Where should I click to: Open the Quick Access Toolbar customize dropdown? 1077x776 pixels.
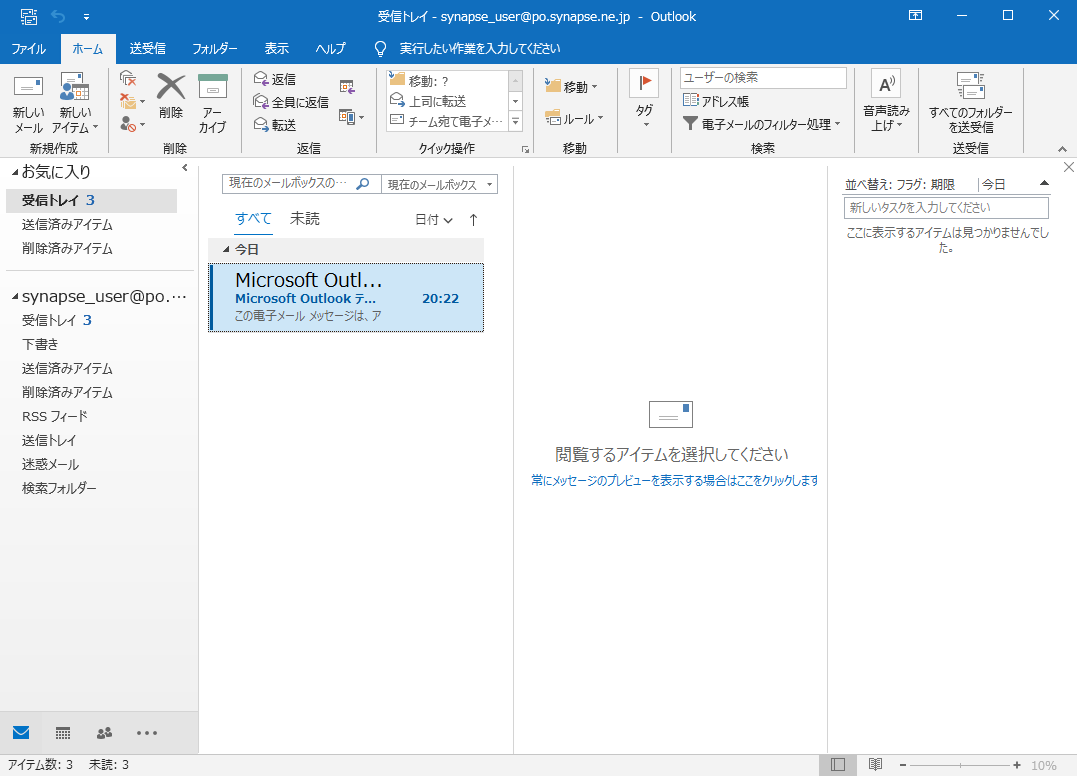[x=86, y=16]
